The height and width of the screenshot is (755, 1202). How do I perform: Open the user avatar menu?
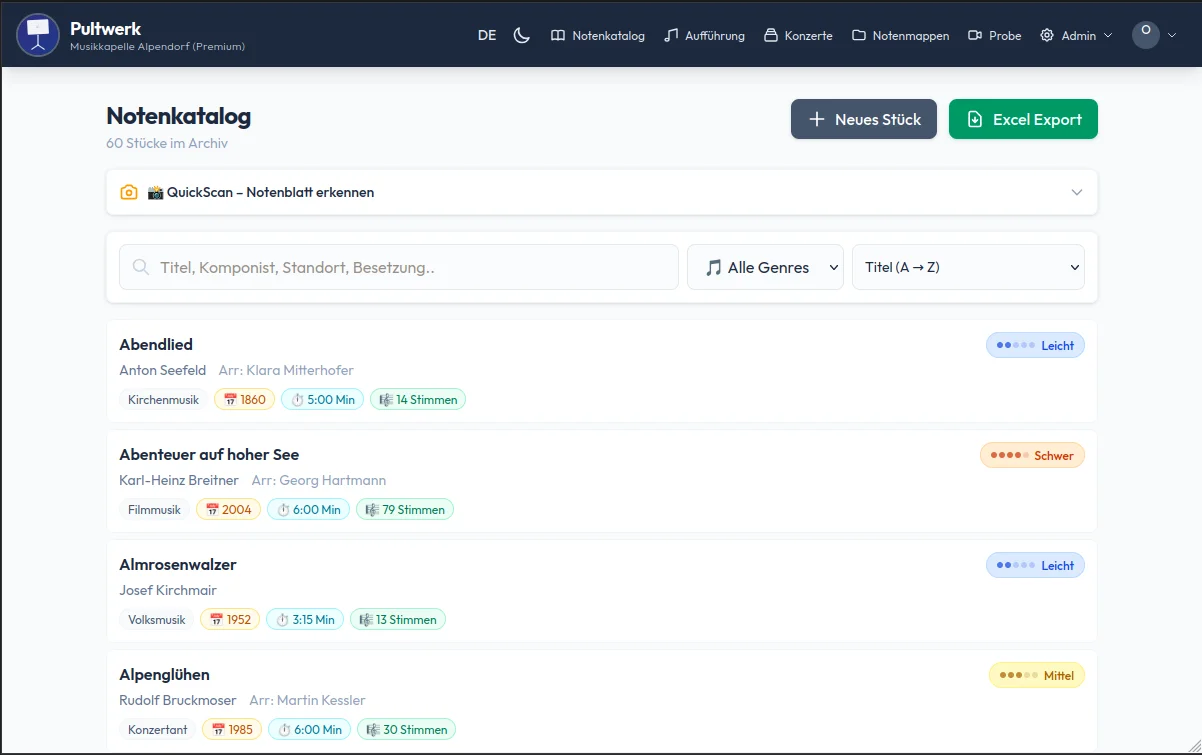pyautogui.click(x=1154, y=35)
